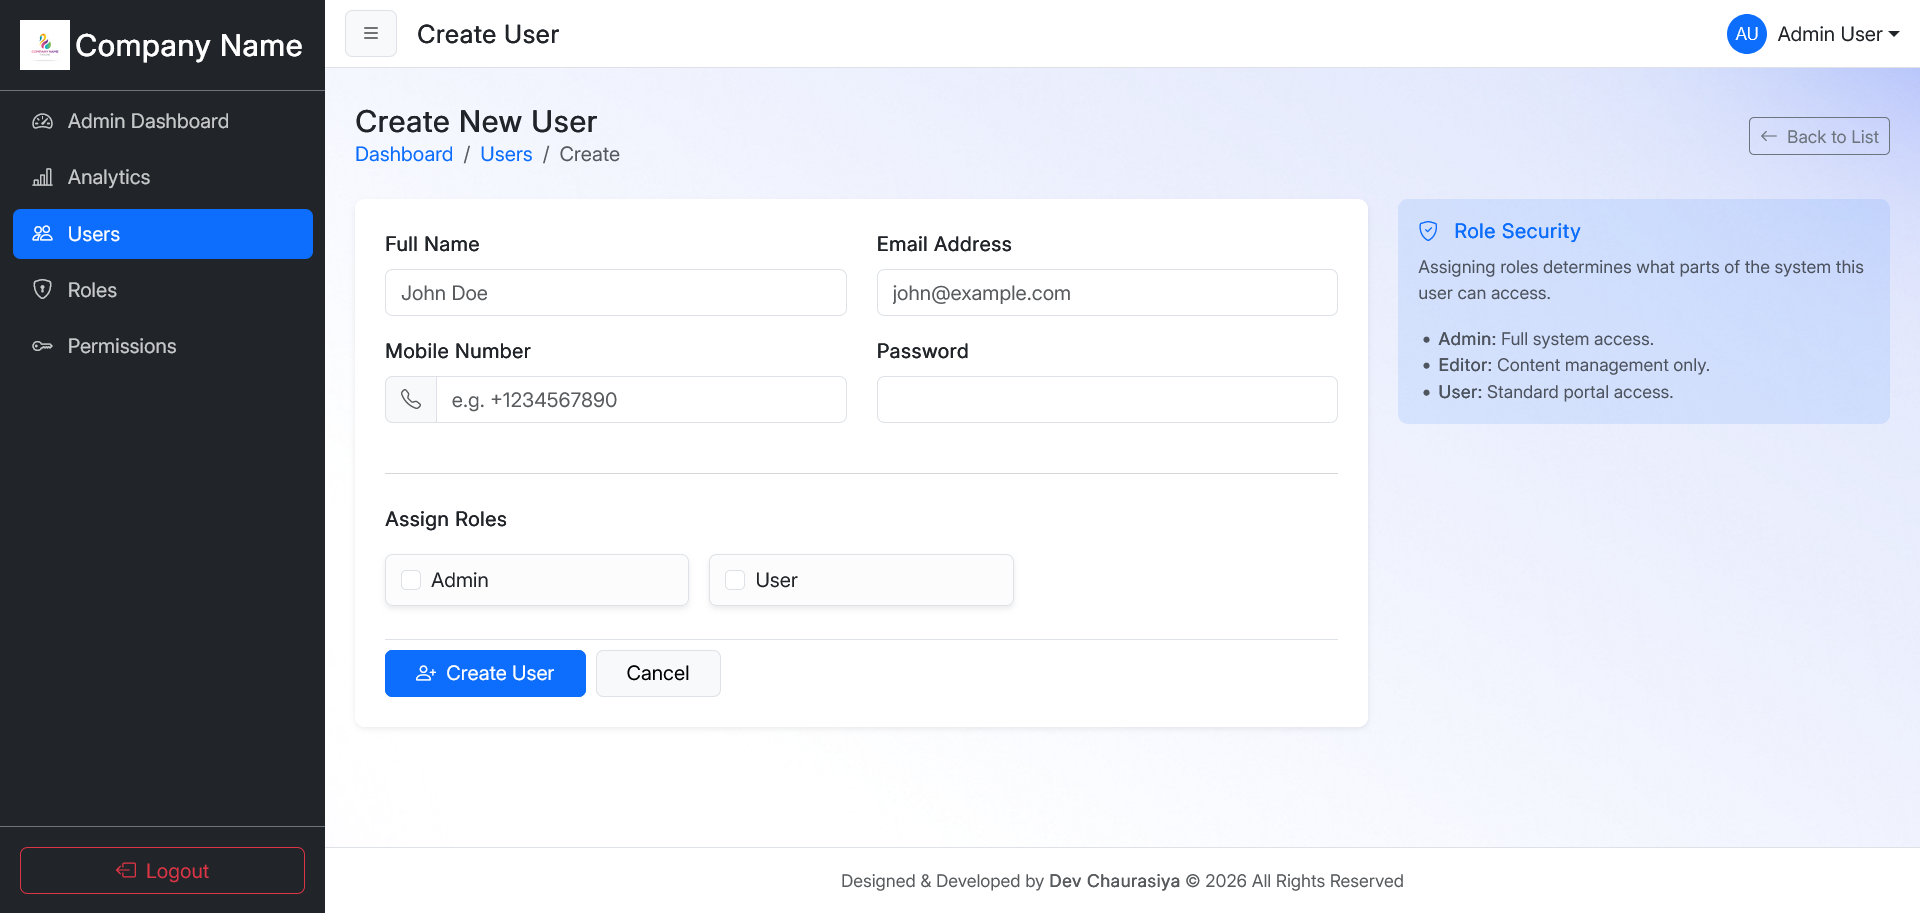The image size is (1920, 913).
Task: Open Analytics from the sidebar
Action: pyautogui.click(x=109, y=178)
